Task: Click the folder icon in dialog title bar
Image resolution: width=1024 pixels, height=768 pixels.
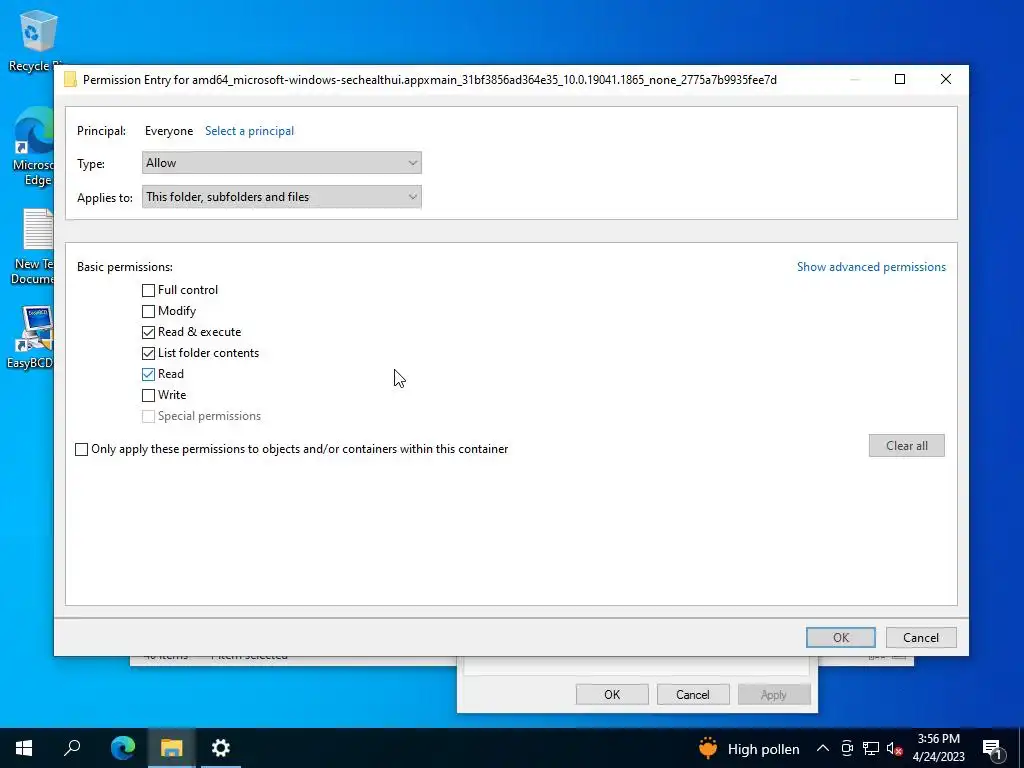Action: [x=70, y=80]
